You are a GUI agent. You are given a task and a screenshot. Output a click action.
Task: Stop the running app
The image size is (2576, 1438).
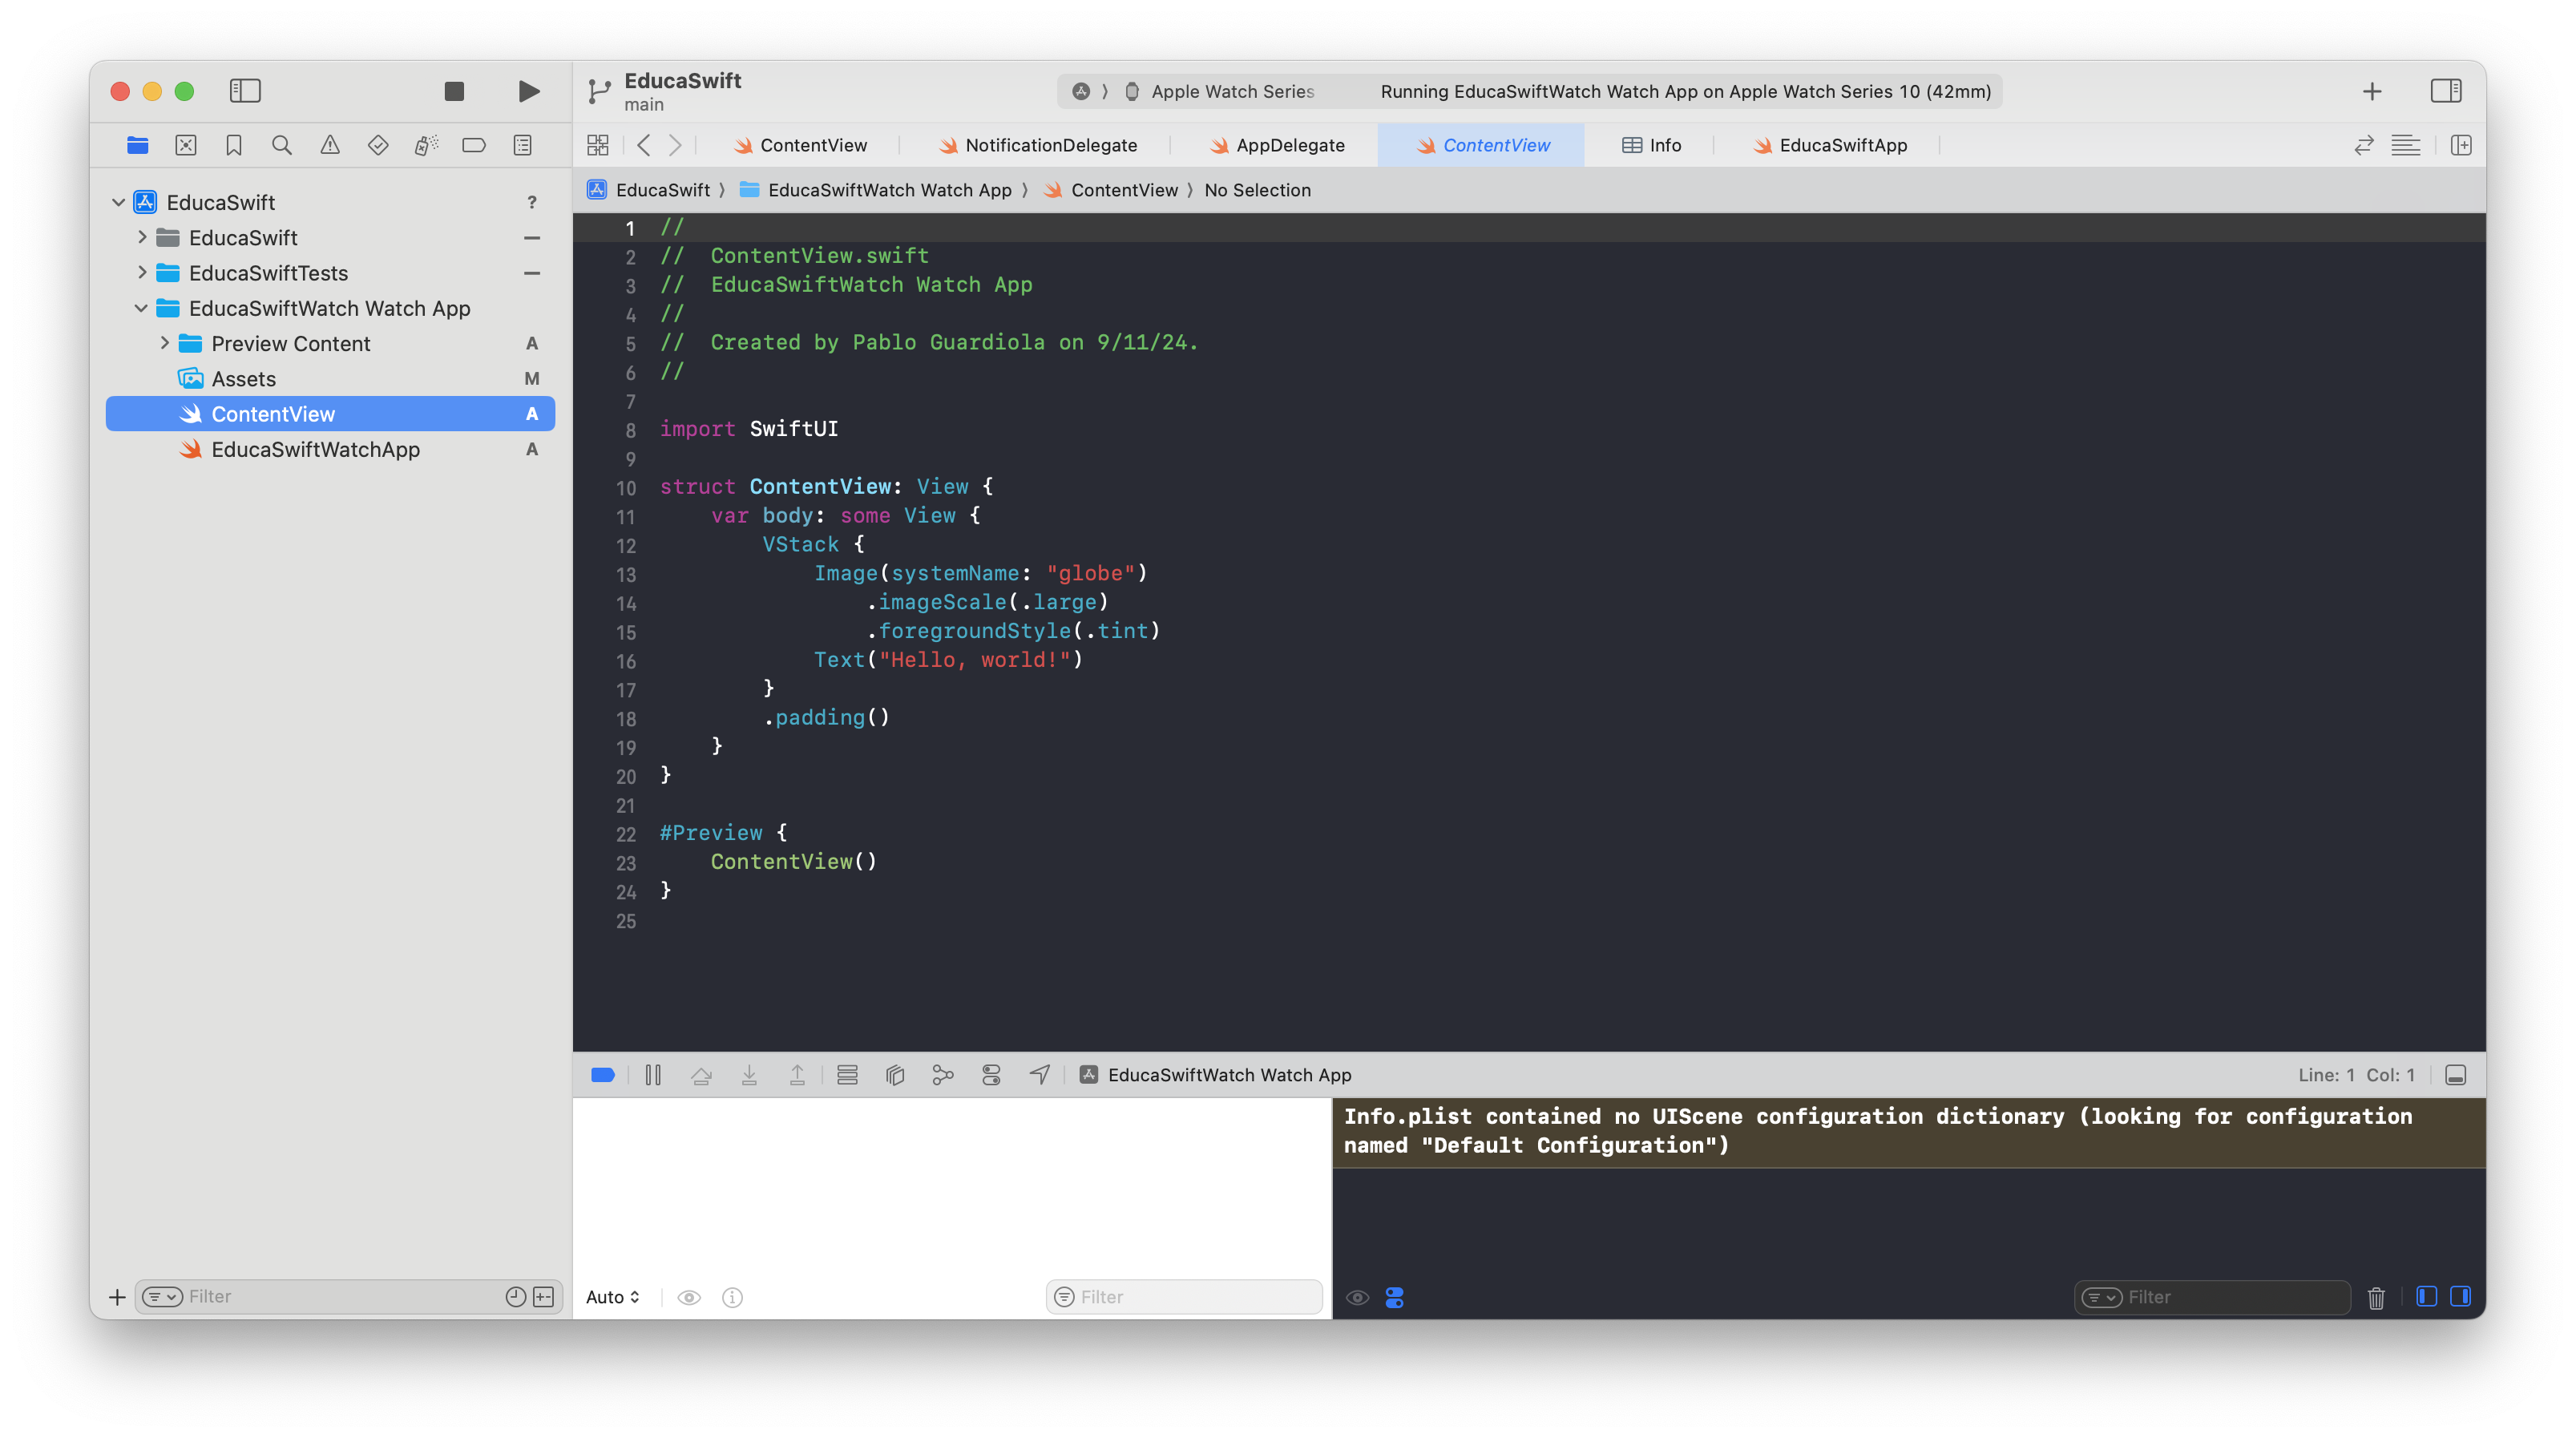point(454,91)
